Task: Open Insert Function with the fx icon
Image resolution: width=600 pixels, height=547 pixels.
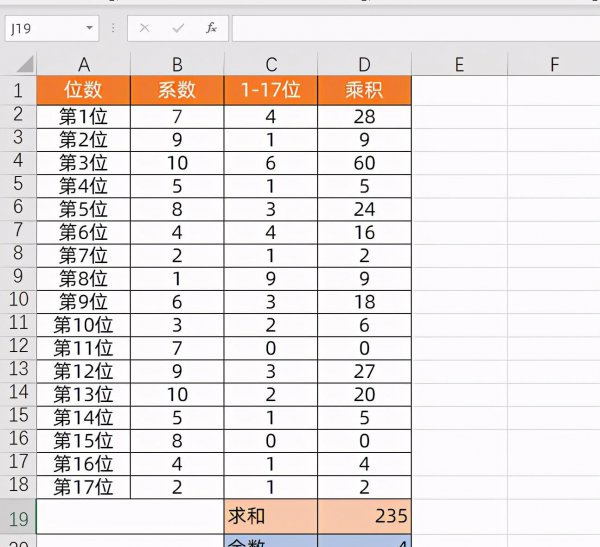Action: (211, 29)
